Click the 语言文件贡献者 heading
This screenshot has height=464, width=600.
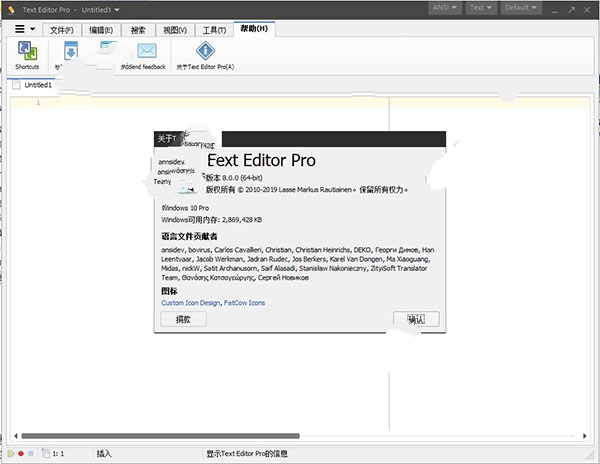[x=189, y=236]
